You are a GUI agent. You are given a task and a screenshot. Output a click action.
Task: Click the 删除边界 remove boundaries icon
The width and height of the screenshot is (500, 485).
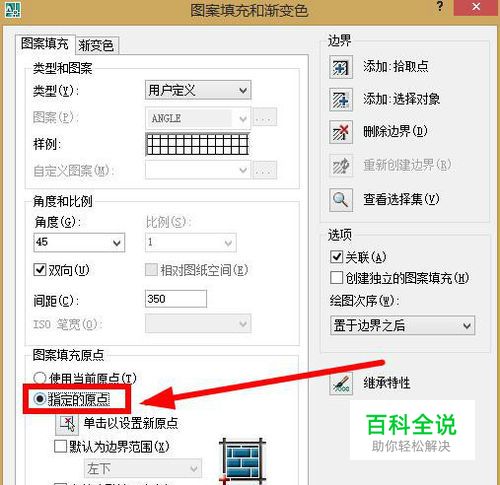click(341, 132)
